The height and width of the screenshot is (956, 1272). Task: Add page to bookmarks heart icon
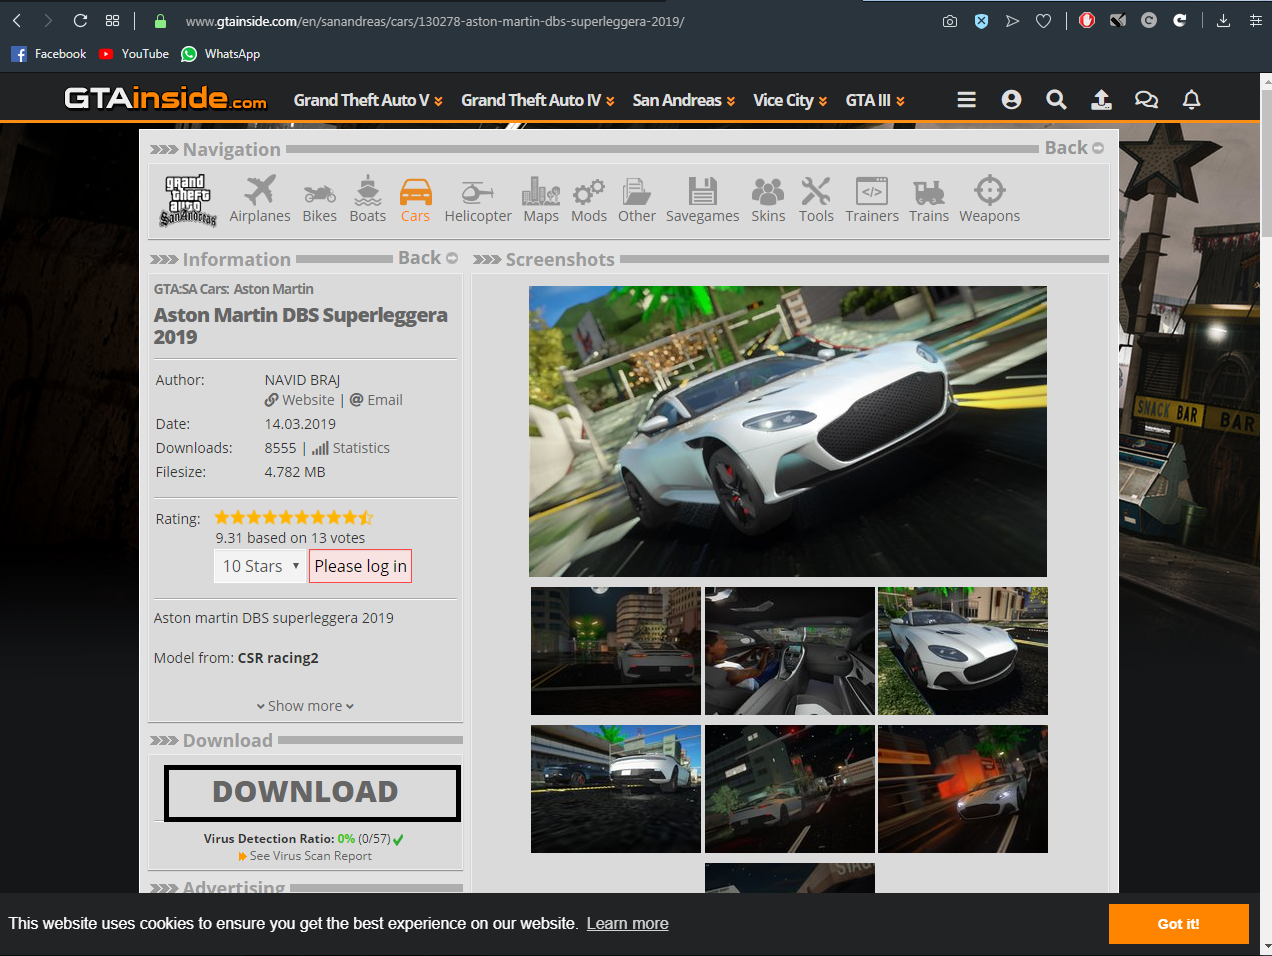(1043, 21)
